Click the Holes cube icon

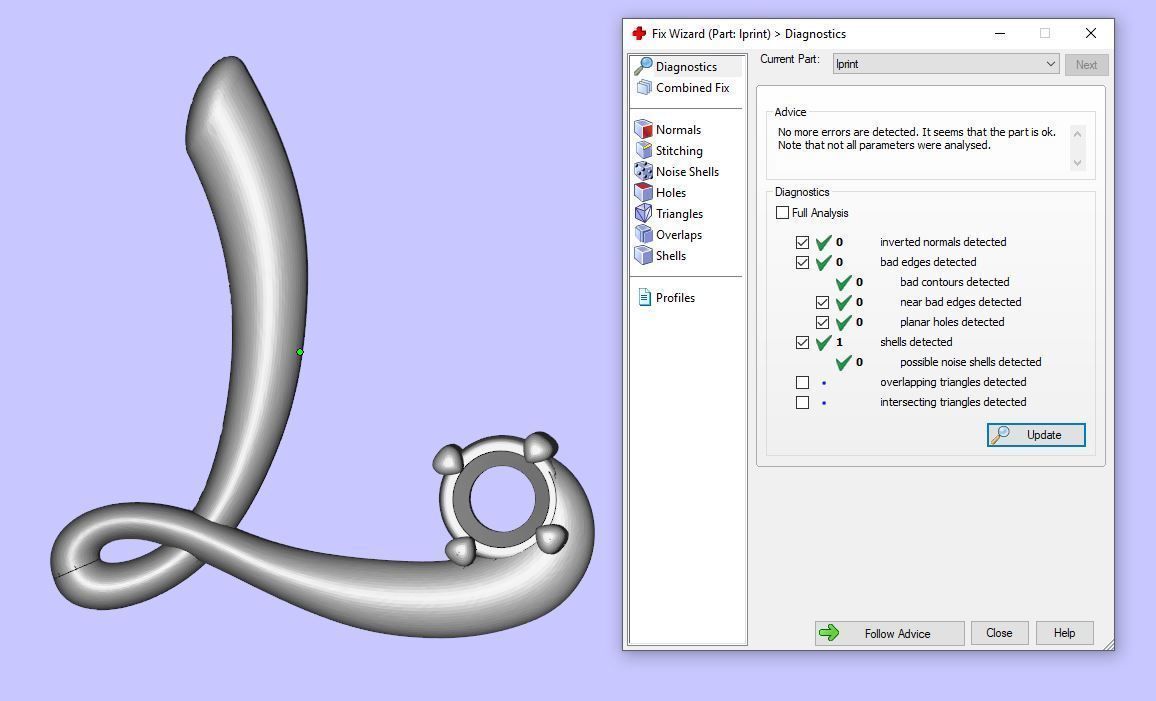tap(644, 192)
